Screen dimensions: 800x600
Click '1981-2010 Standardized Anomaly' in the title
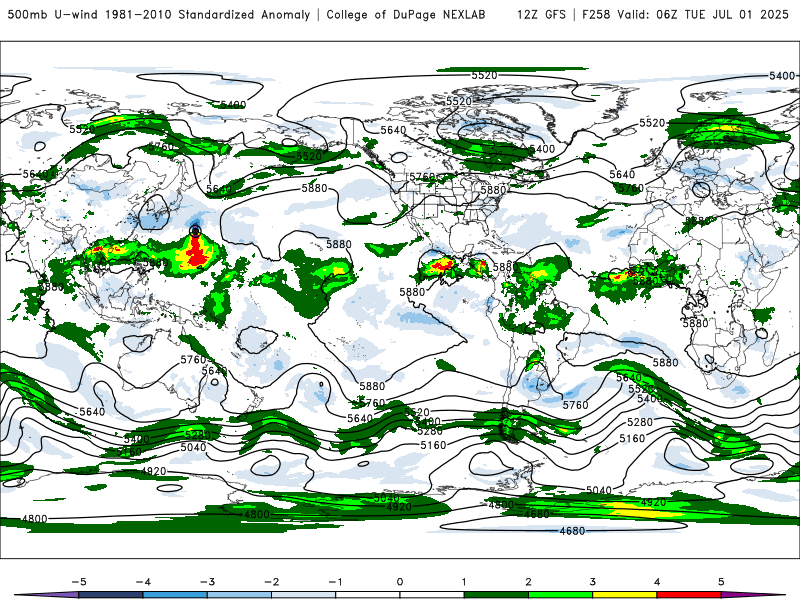coord(208,15)
